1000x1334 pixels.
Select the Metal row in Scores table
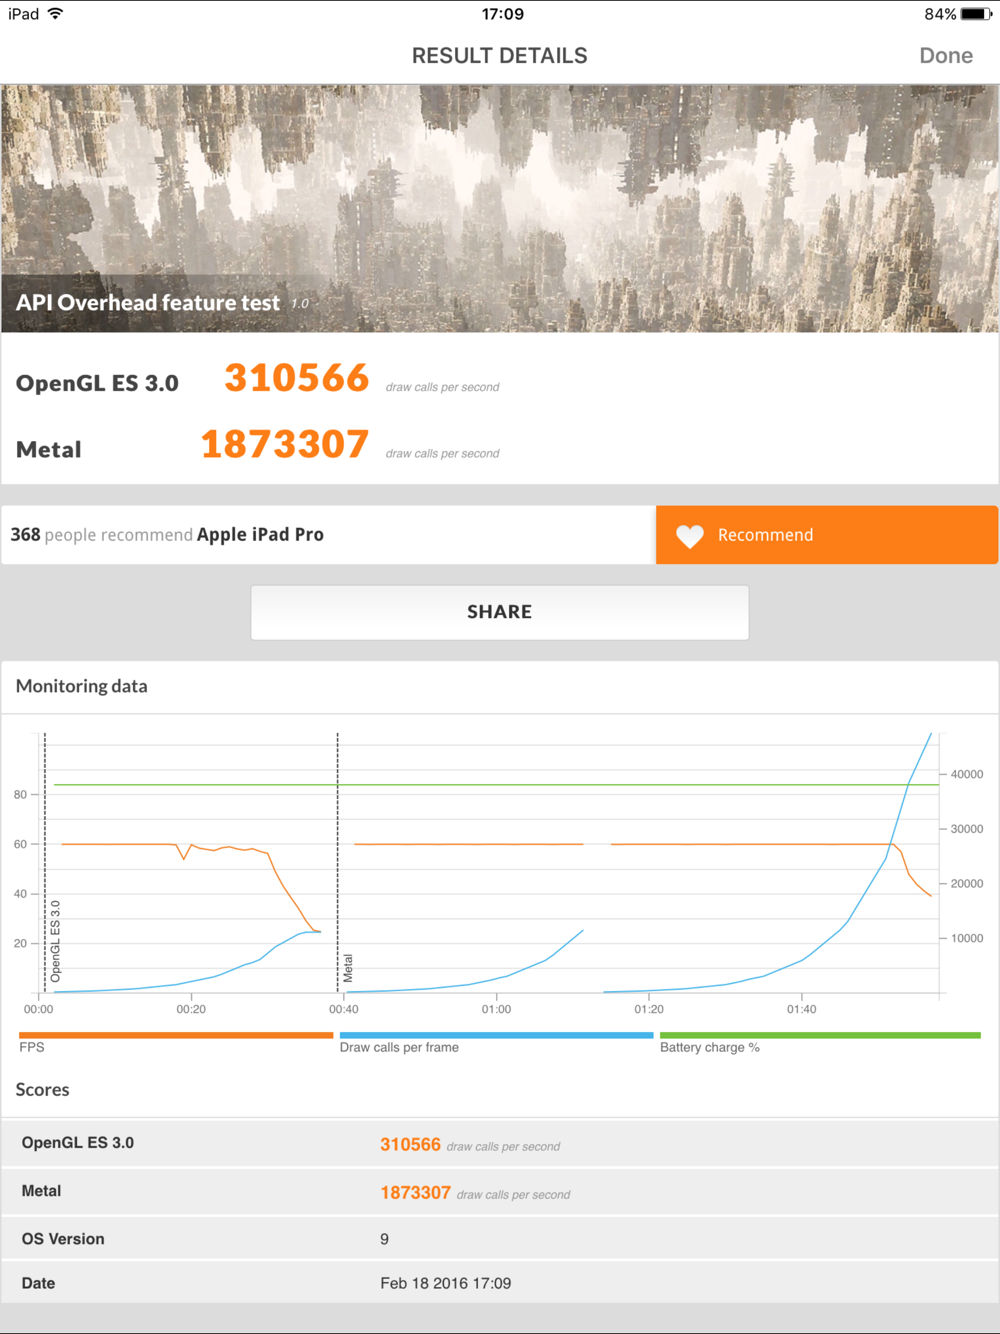point(500,1192)
